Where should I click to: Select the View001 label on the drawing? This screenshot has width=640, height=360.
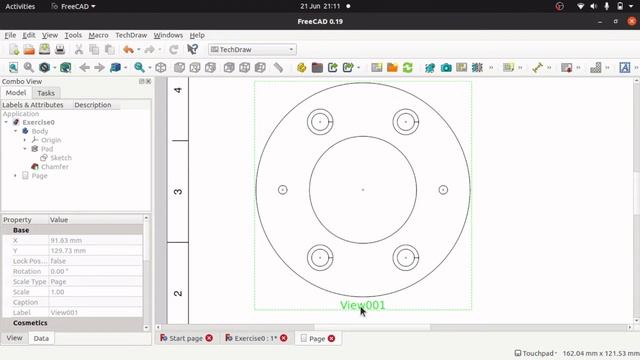coord(362,305)
